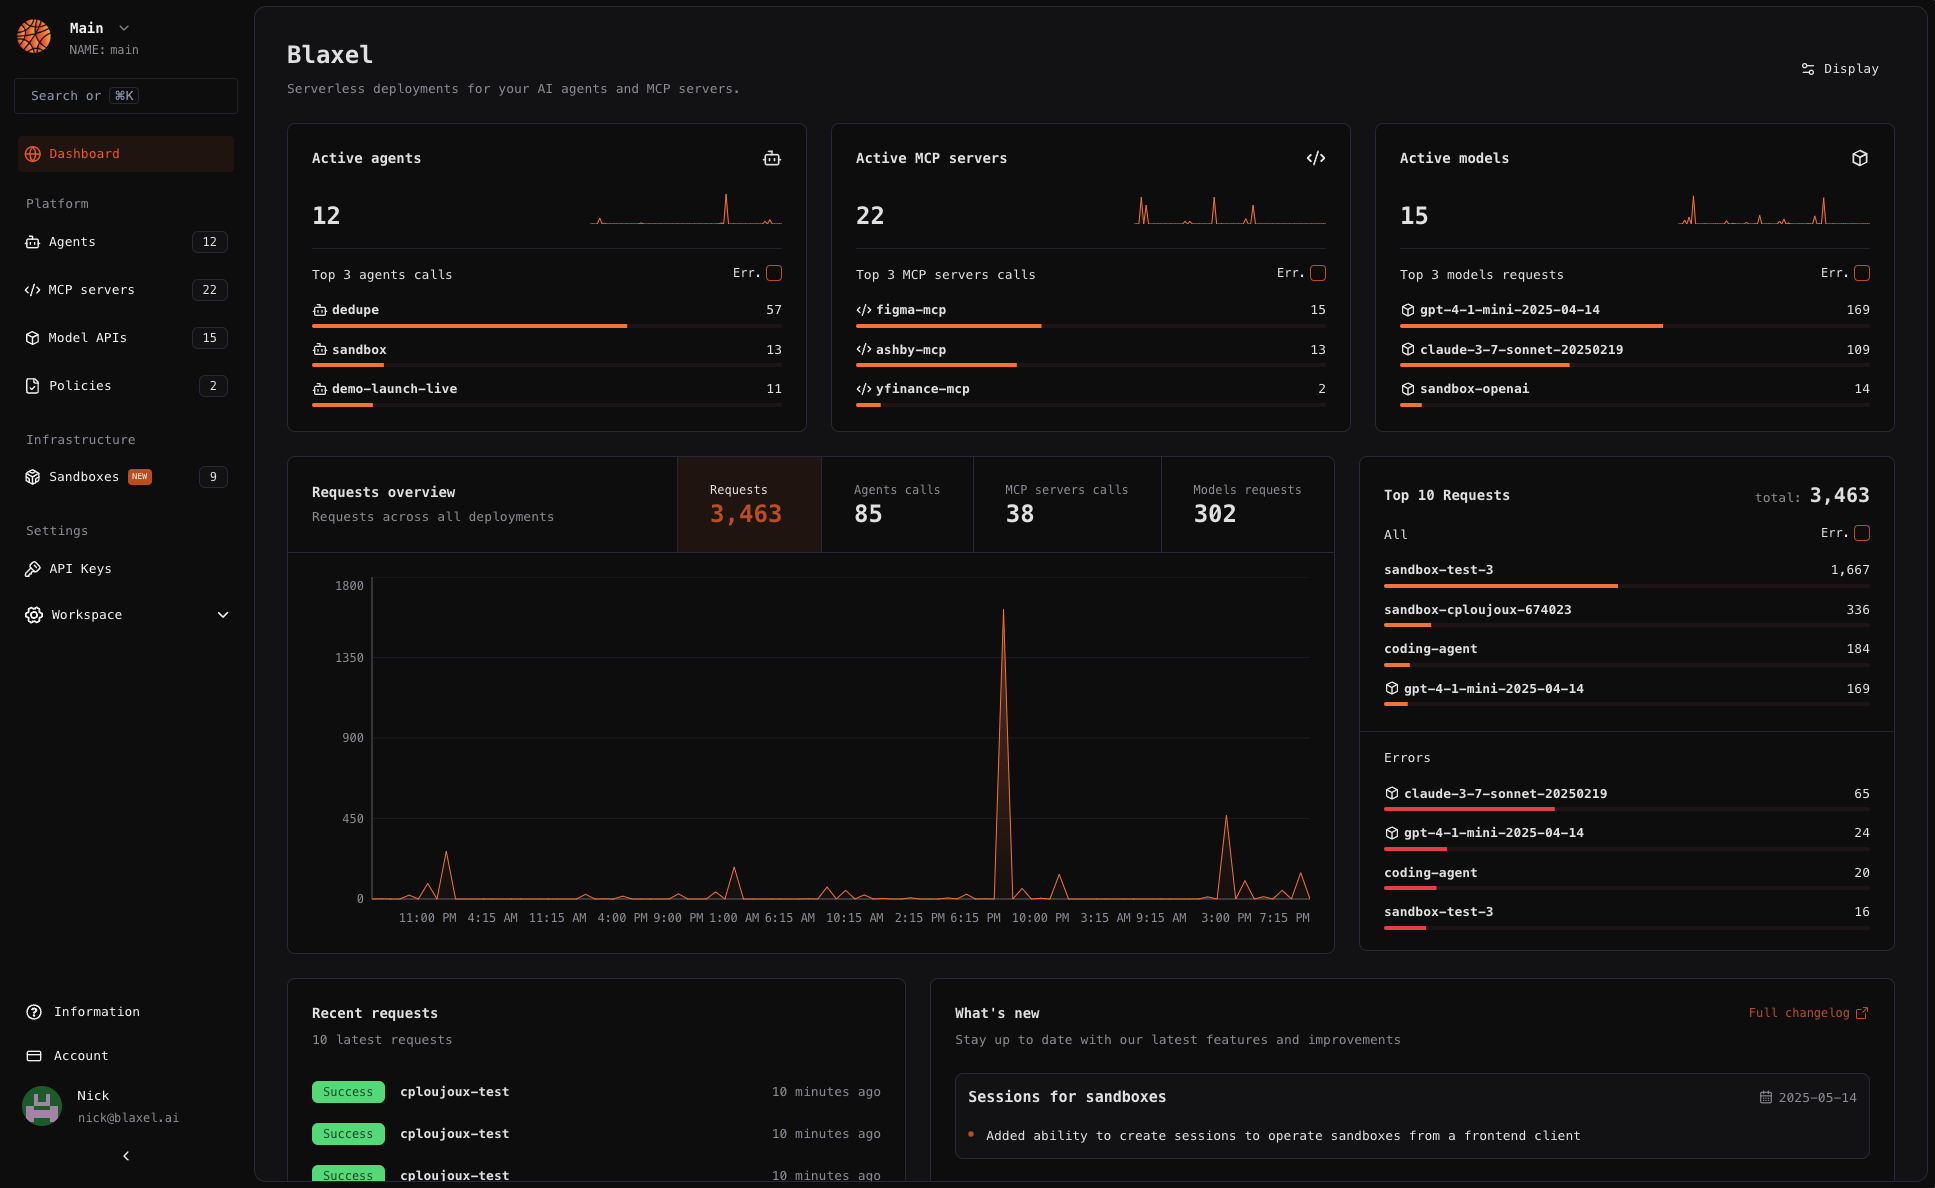The height and width of the screenshot is (1188, 1935).
Task: Click the sandbox-openai cube icon
Action: [1408, 389]
